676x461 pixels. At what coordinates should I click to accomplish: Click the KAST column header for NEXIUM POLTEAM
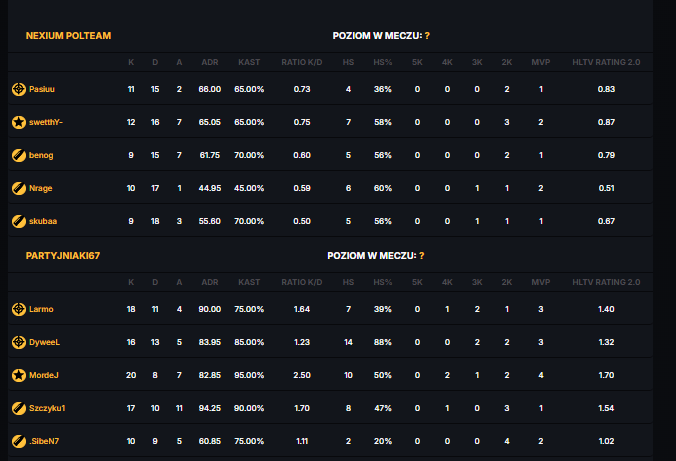(x=249, y=62)
